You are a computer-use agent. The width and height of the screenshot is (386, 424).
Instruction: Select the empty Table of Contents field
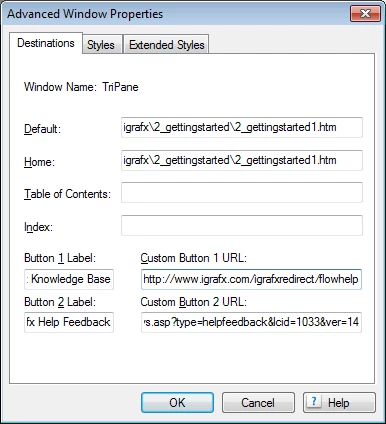click(242, 192)
